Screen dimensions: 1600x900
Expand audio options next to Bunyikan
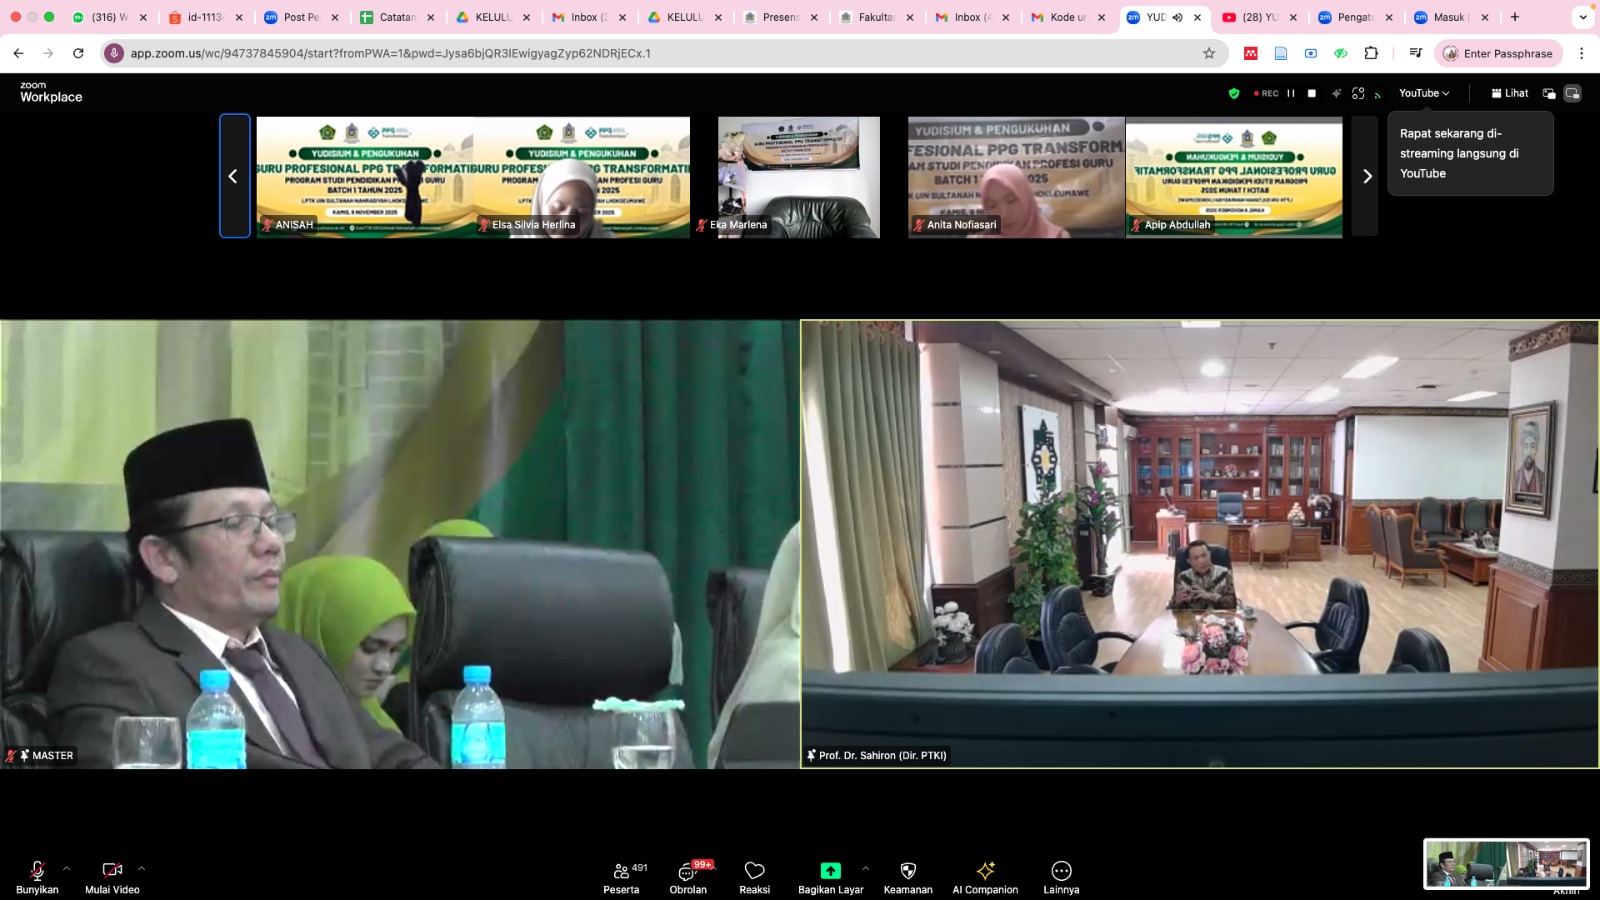[67, 868]
